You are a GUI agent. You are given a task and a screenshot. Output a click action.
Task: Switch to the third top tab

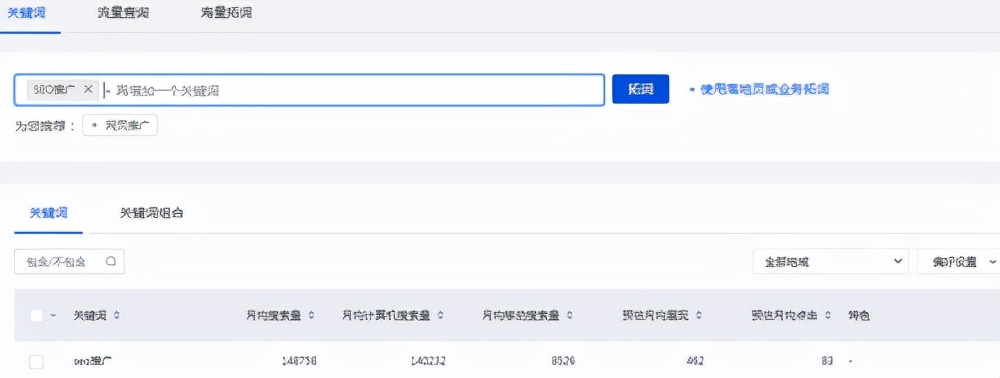(x=225, y=13)
